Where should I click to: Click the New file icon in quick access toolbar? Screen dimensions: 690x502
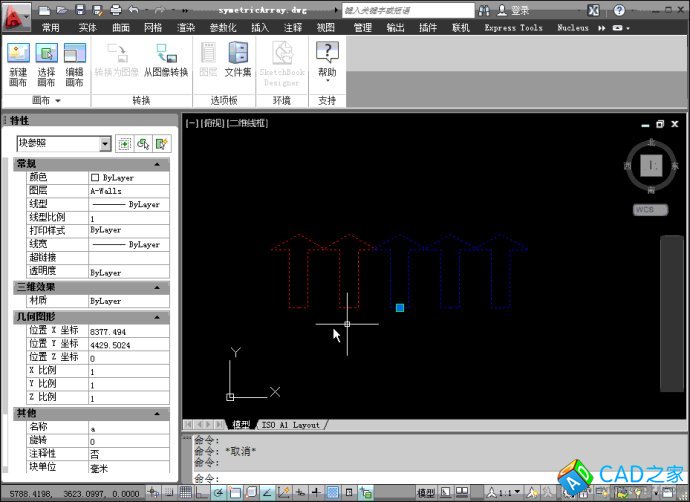(x=44, y=10)
